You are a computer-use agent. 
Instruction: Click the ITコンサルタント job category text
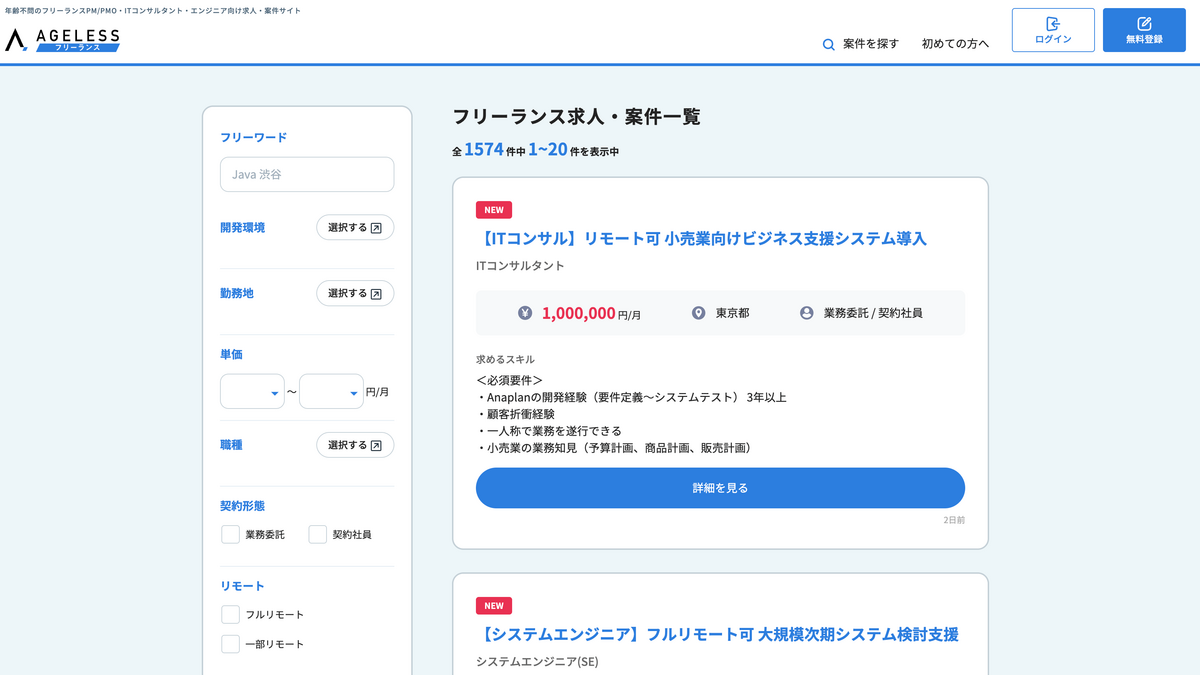[520, 266]
